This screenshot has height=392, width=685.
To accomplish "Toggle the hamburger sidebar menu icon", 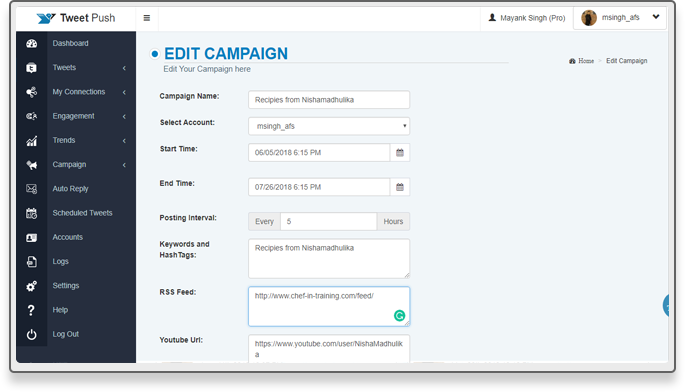I will click(147, 18).
